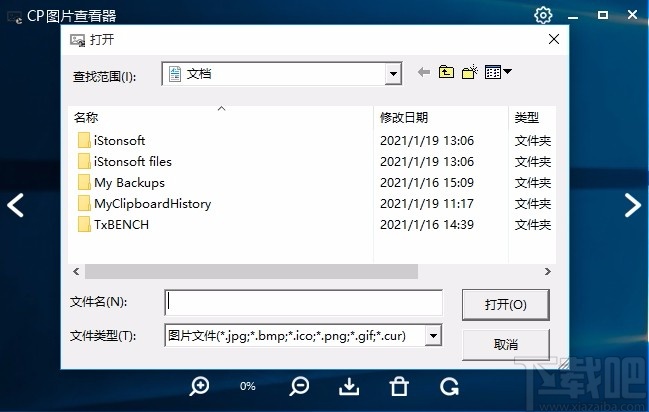Click the rotate image icon
Screen dimensions: 649x412
tap(449, 387)
